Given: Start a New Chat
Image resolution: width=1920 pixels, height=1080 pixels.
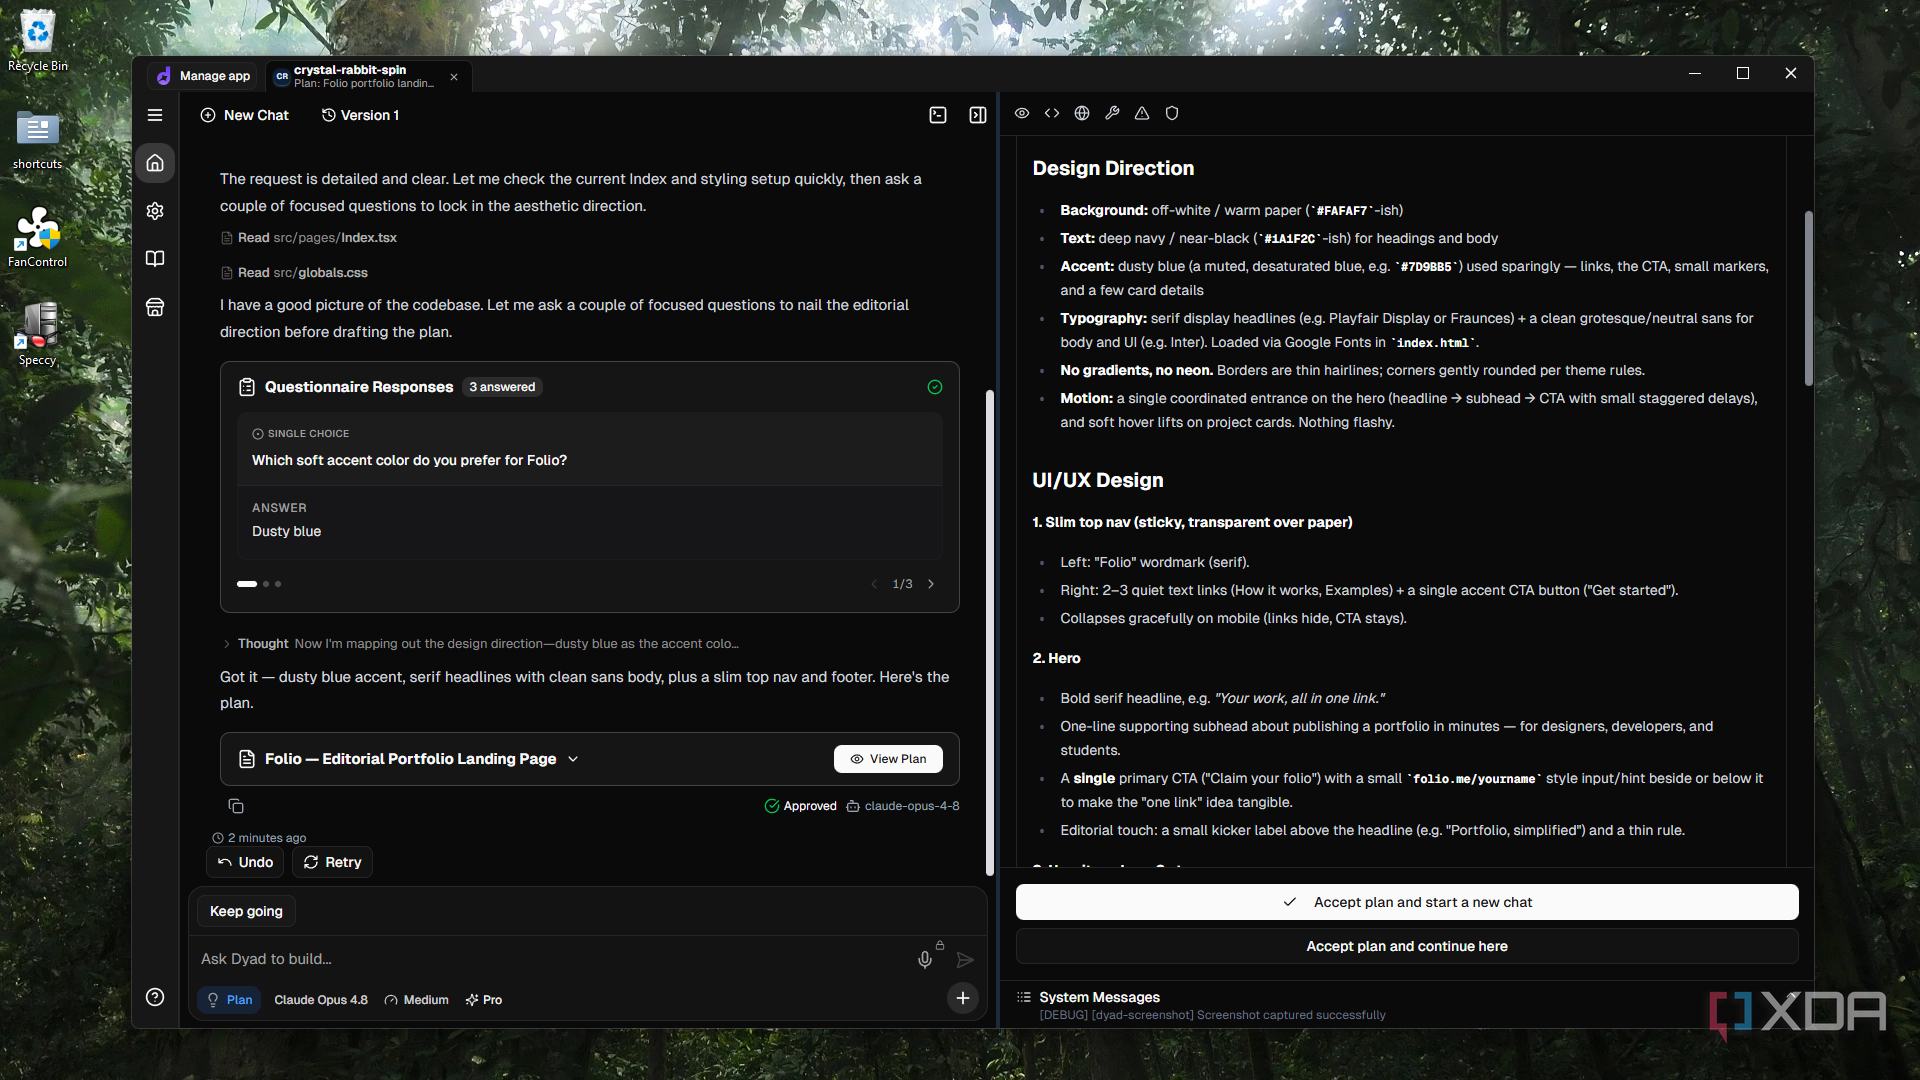Looking at the screenshot, I should pyautogui.click(x=245, y=115).
